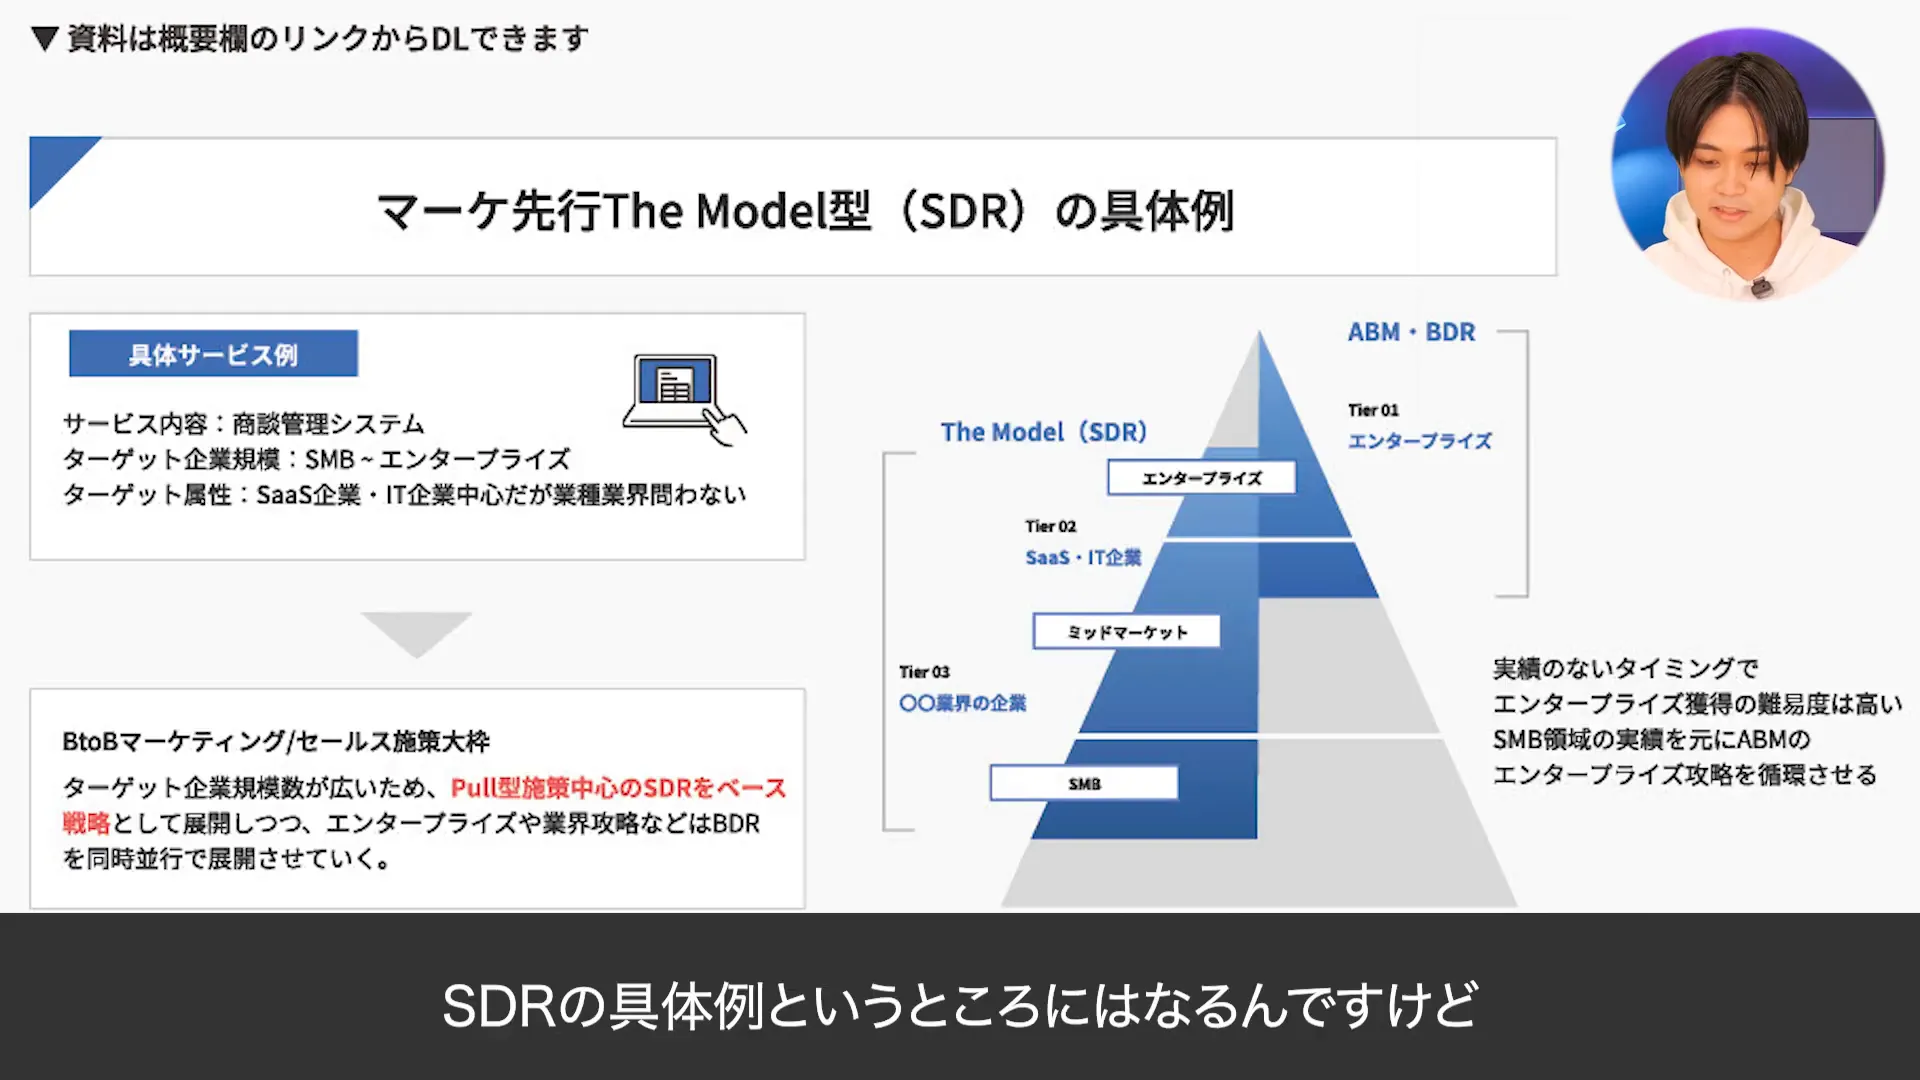Click the SMB box on the pyramid

point(1084,784)
